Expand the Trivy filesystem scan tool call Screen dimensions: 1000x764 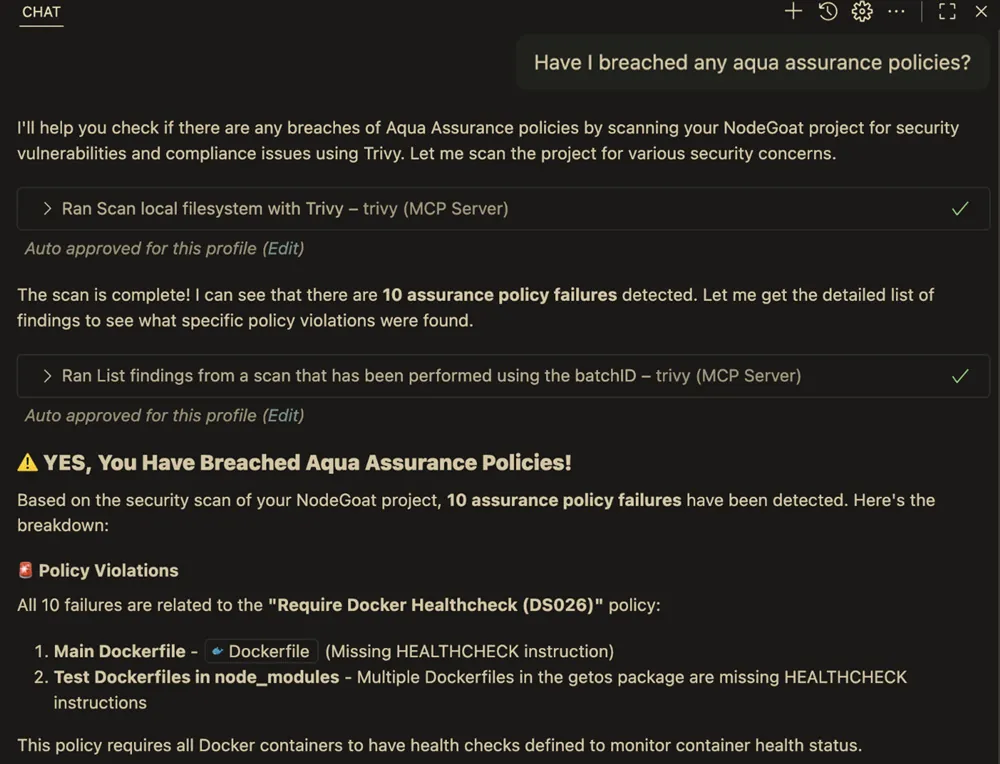[45, 209]
